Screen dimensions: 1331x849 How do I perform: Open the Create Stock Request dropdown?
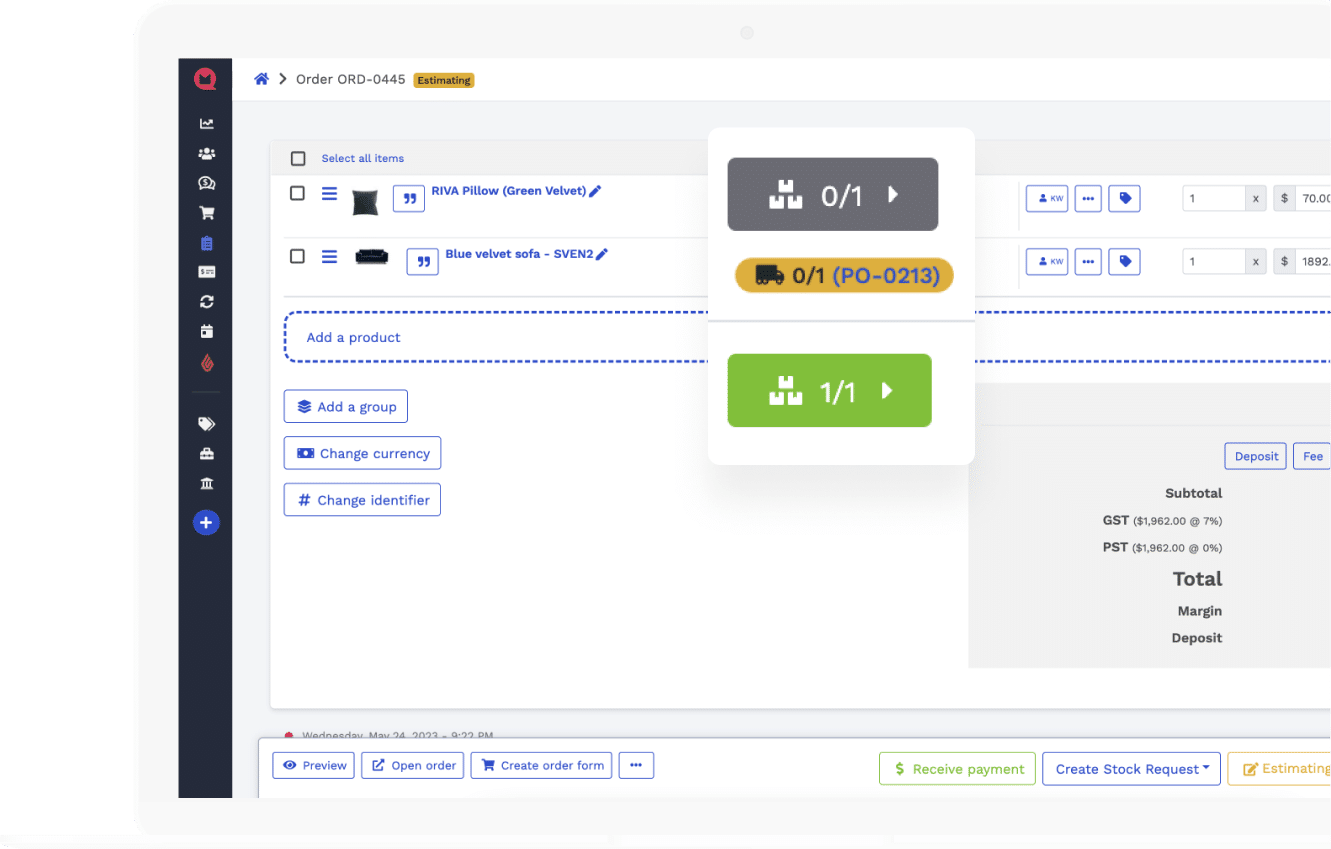(x=1131, y=768)
